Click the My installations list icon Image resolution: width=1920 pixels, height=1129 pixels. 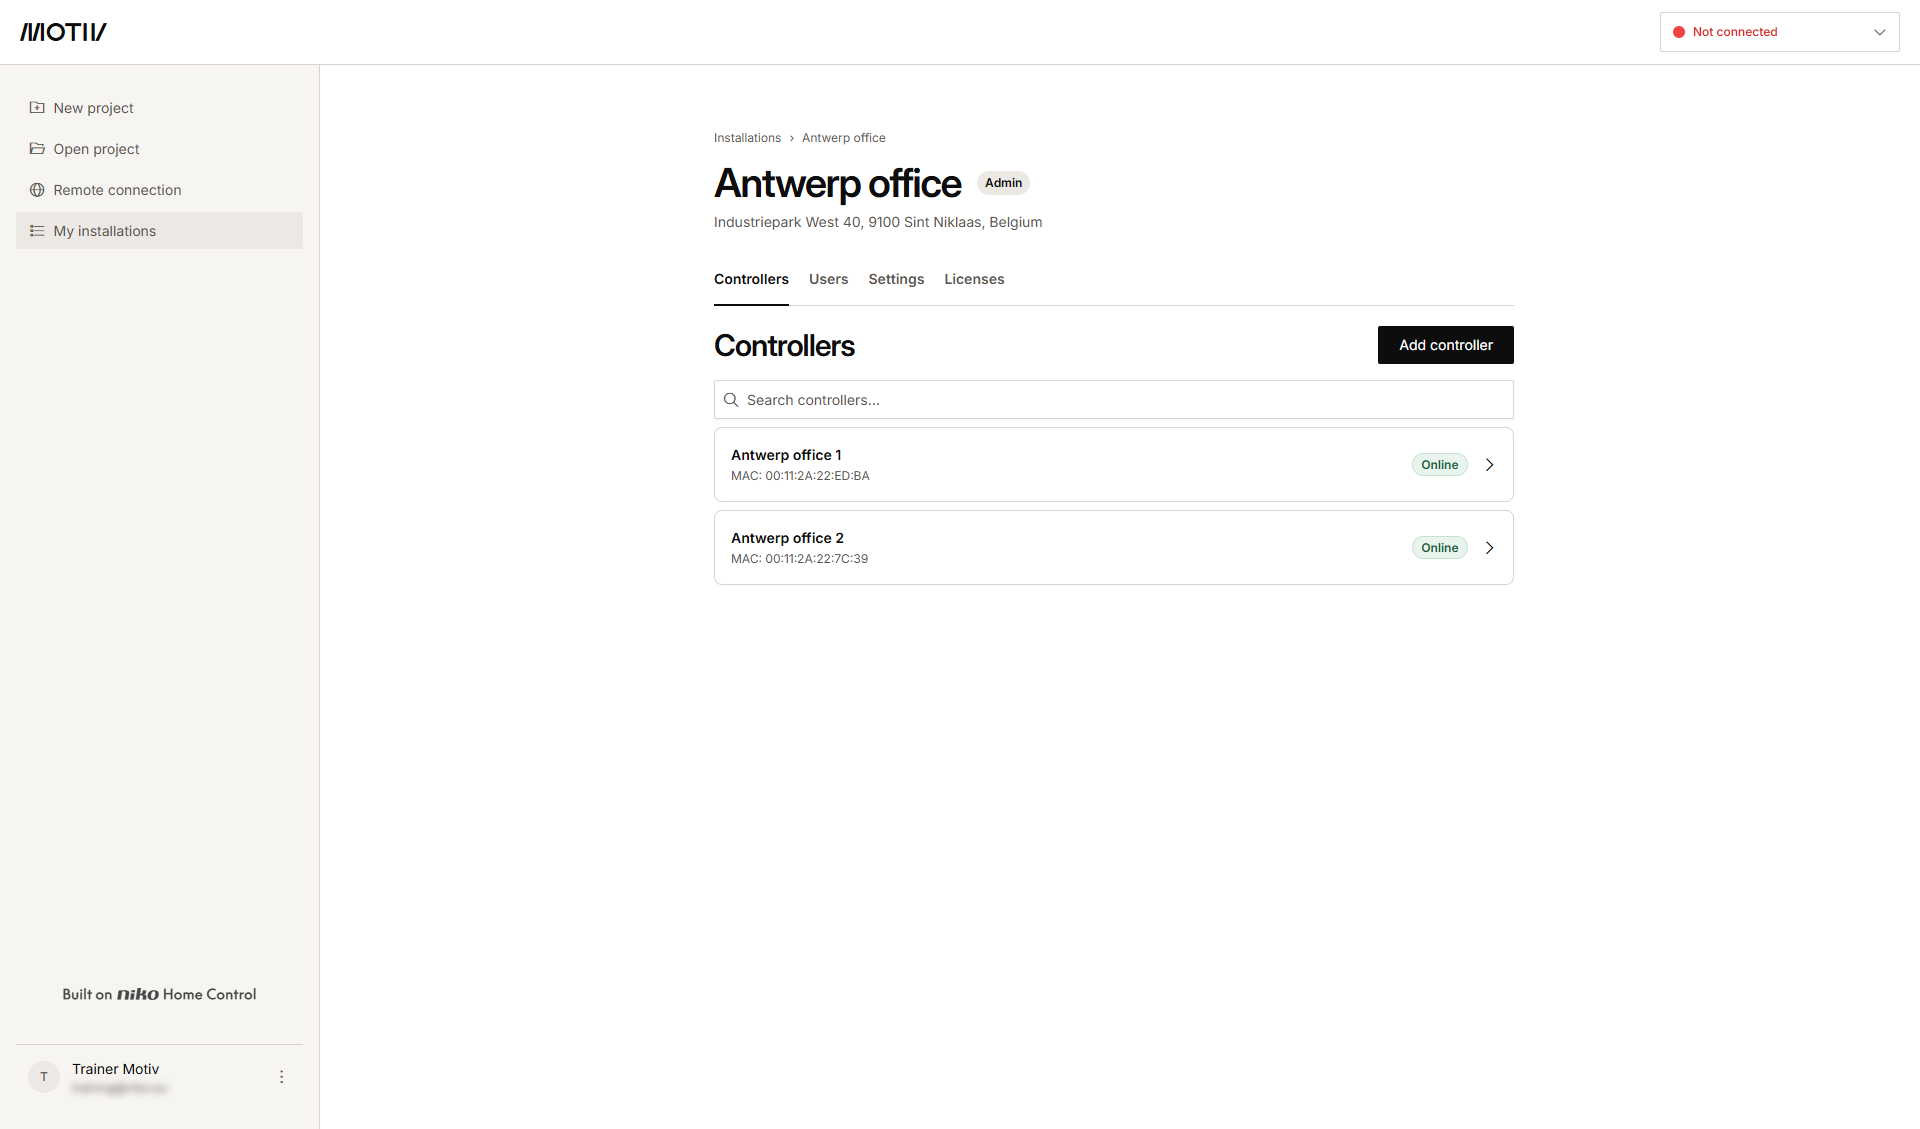(37, 231)
